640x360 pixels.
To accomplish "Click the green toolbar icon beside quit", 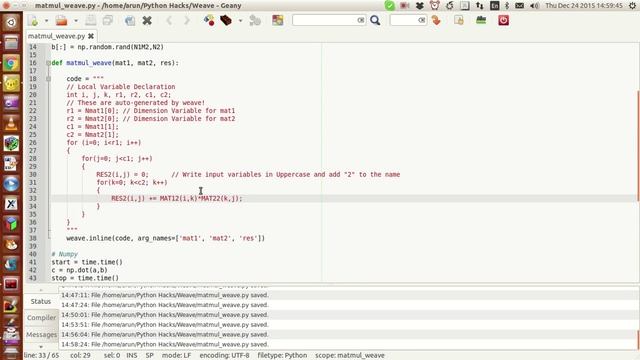I will click(x=481, y=20).
